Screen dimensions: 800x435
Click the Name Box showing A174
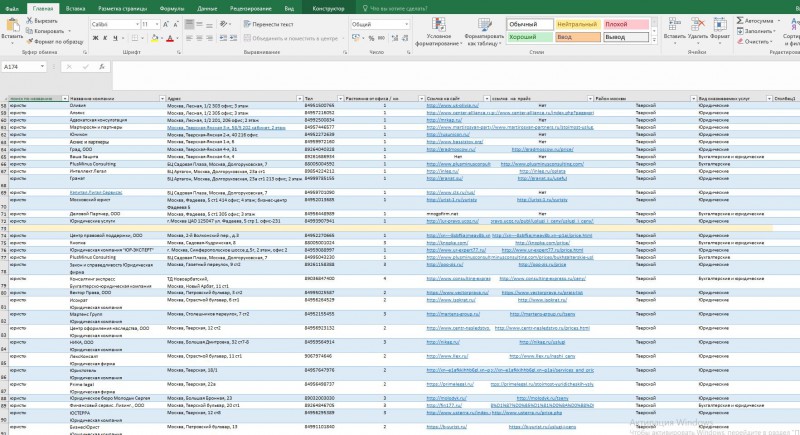[x=23, y=67]
